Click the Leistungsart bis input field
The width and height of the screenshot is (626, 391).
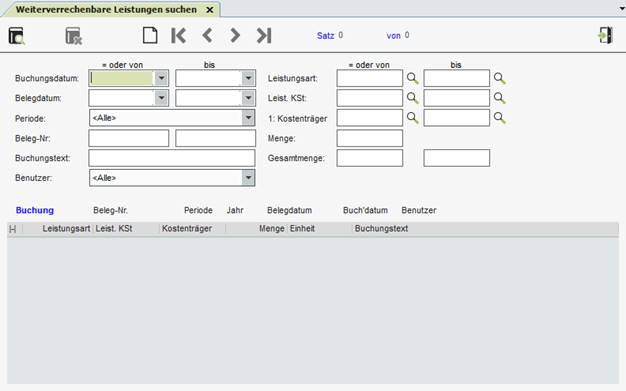456,78
